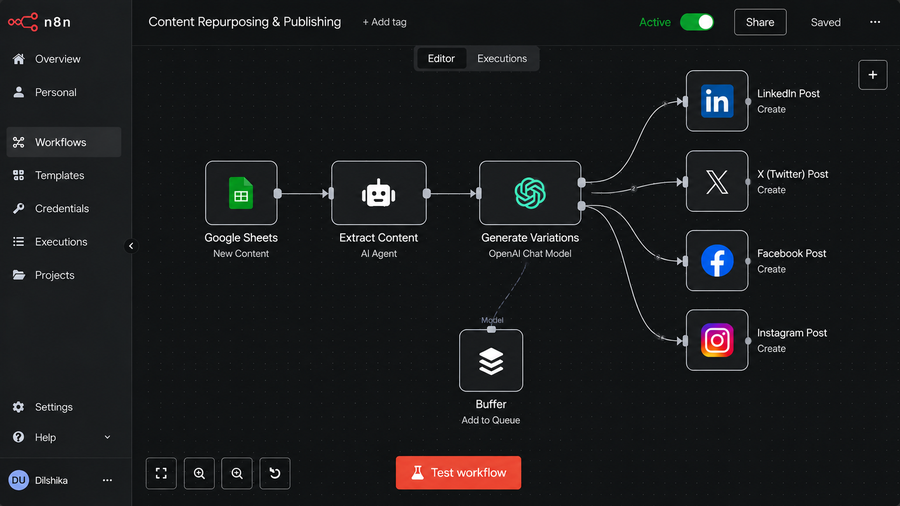Switch to the Executions tab
Image resolution: width=900 pixels, height=506 pixels.
click(502, 59)
